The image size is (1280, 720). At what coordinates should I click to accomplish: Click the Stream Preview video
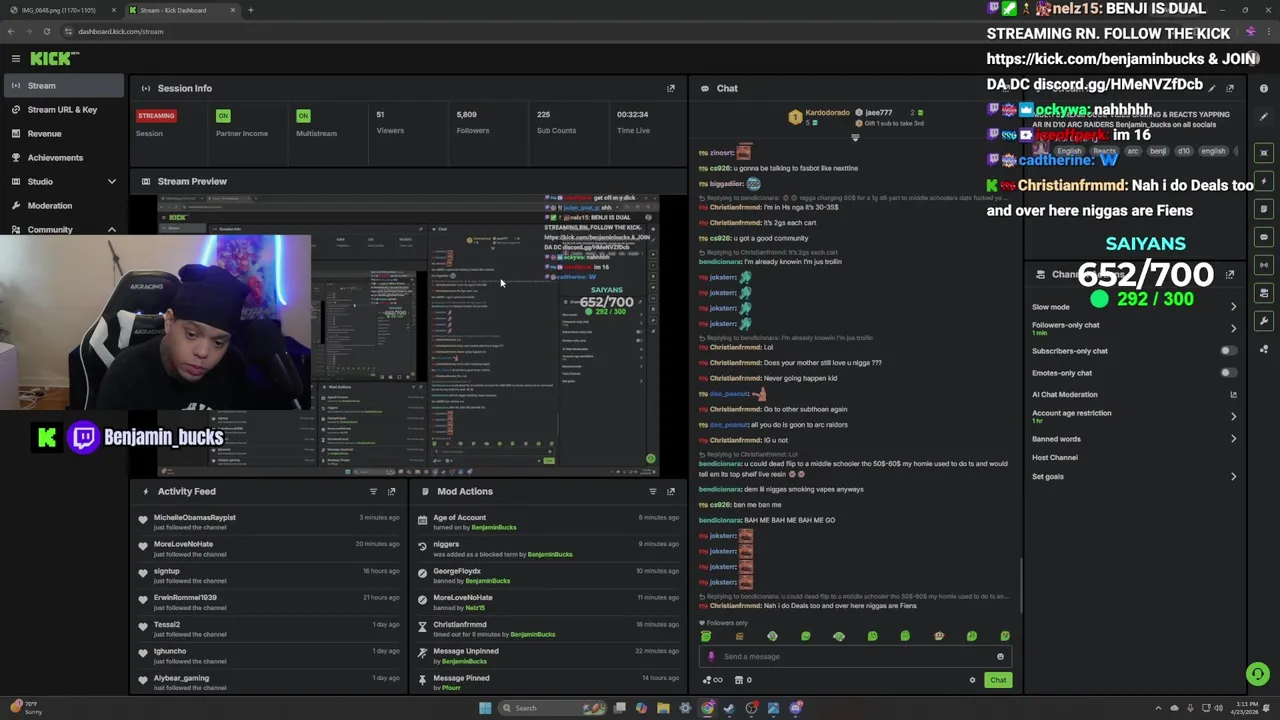pos(408,335)
